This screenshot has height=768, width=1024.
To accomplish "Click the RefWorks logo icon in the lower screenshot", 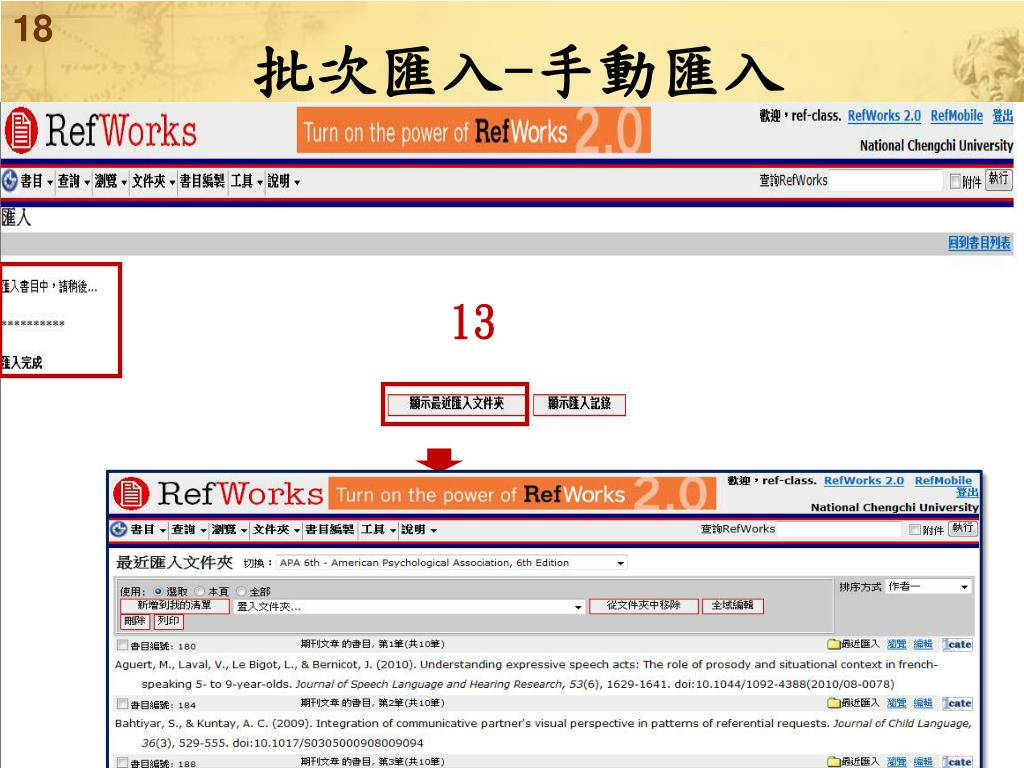I will [x=131, y=493].
